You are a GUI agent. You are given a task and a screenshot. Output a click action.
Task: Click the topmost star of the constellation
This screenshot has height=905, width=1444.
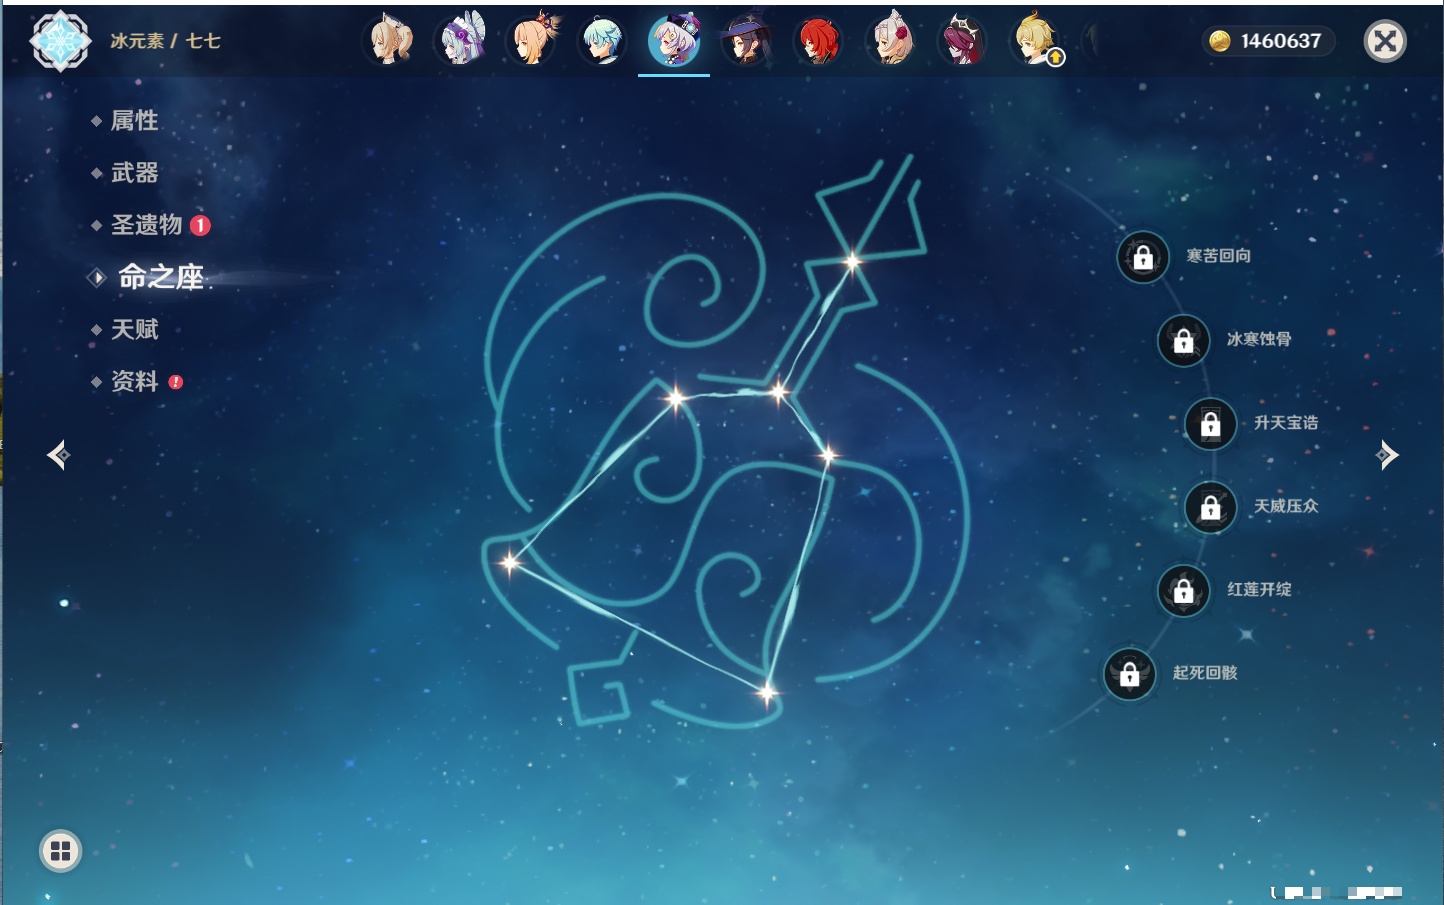[852, 262]
